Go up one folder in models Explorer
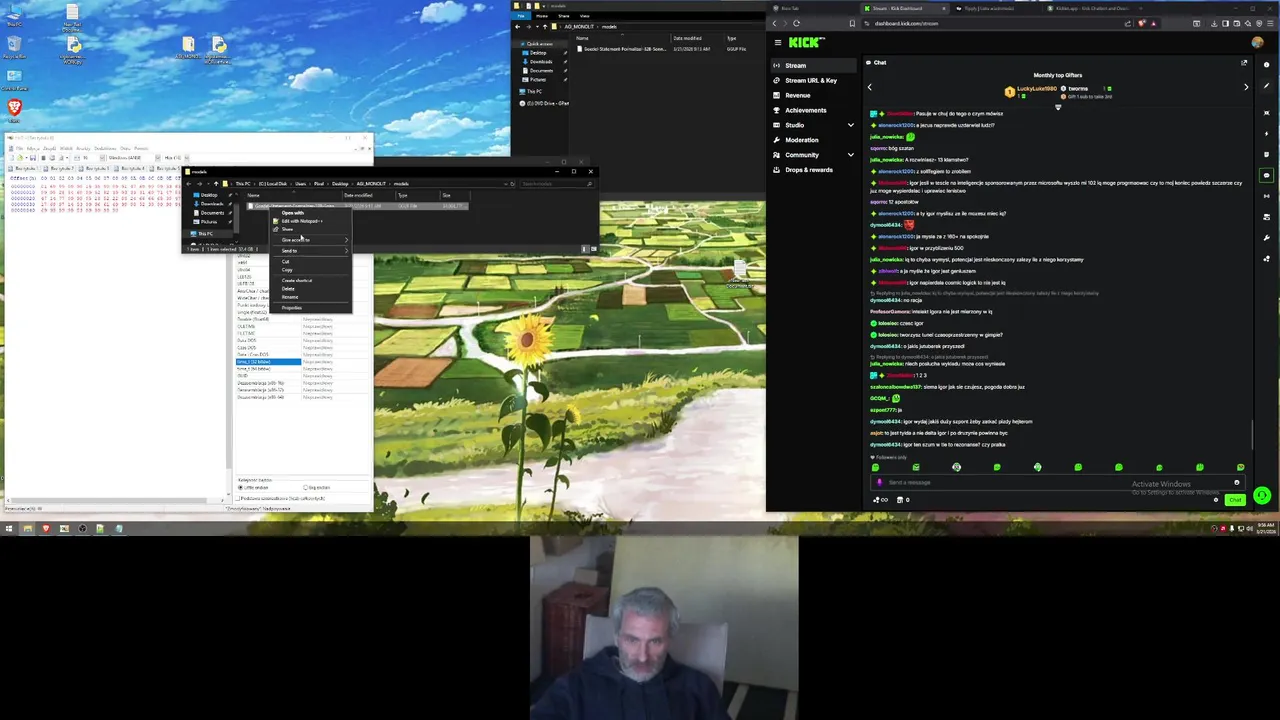The image size is (1280, 720). [216, 184]
